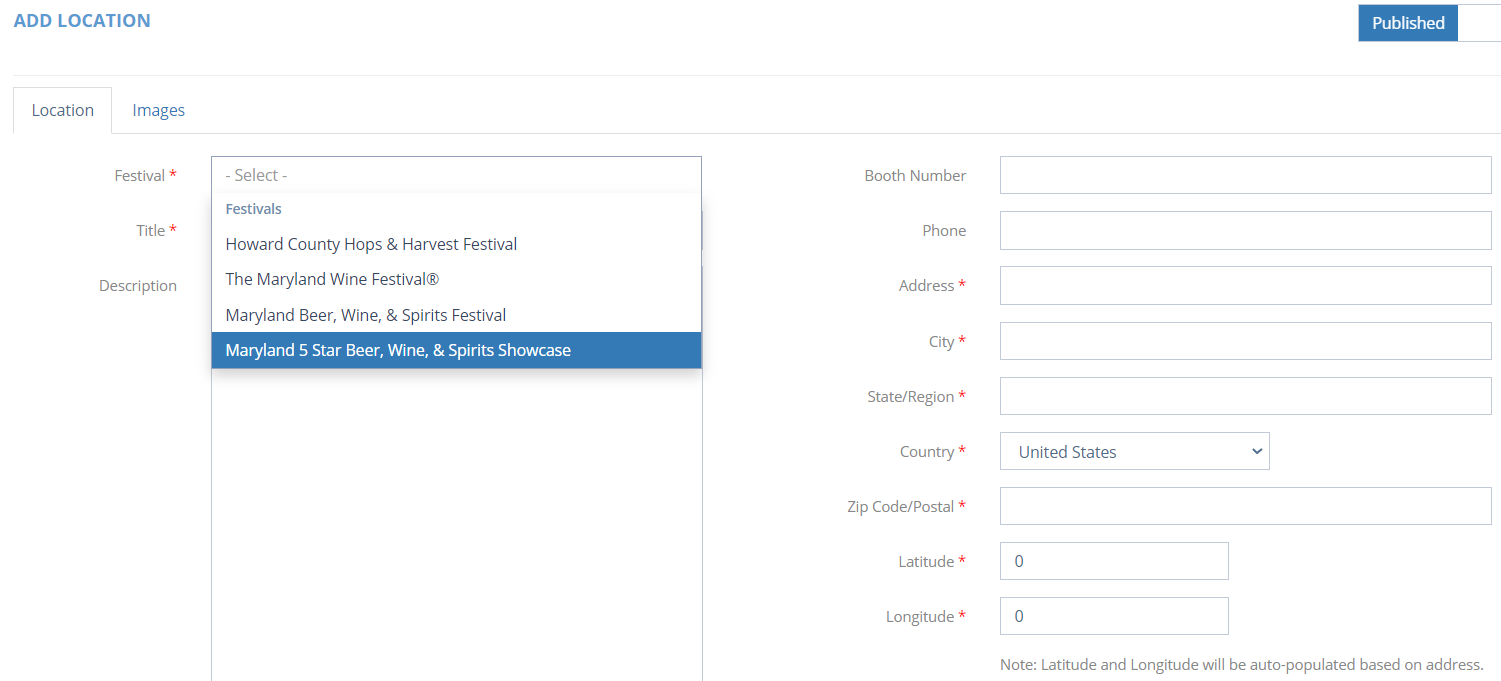Click the Festivals group header in dropdown

[254, 209]
